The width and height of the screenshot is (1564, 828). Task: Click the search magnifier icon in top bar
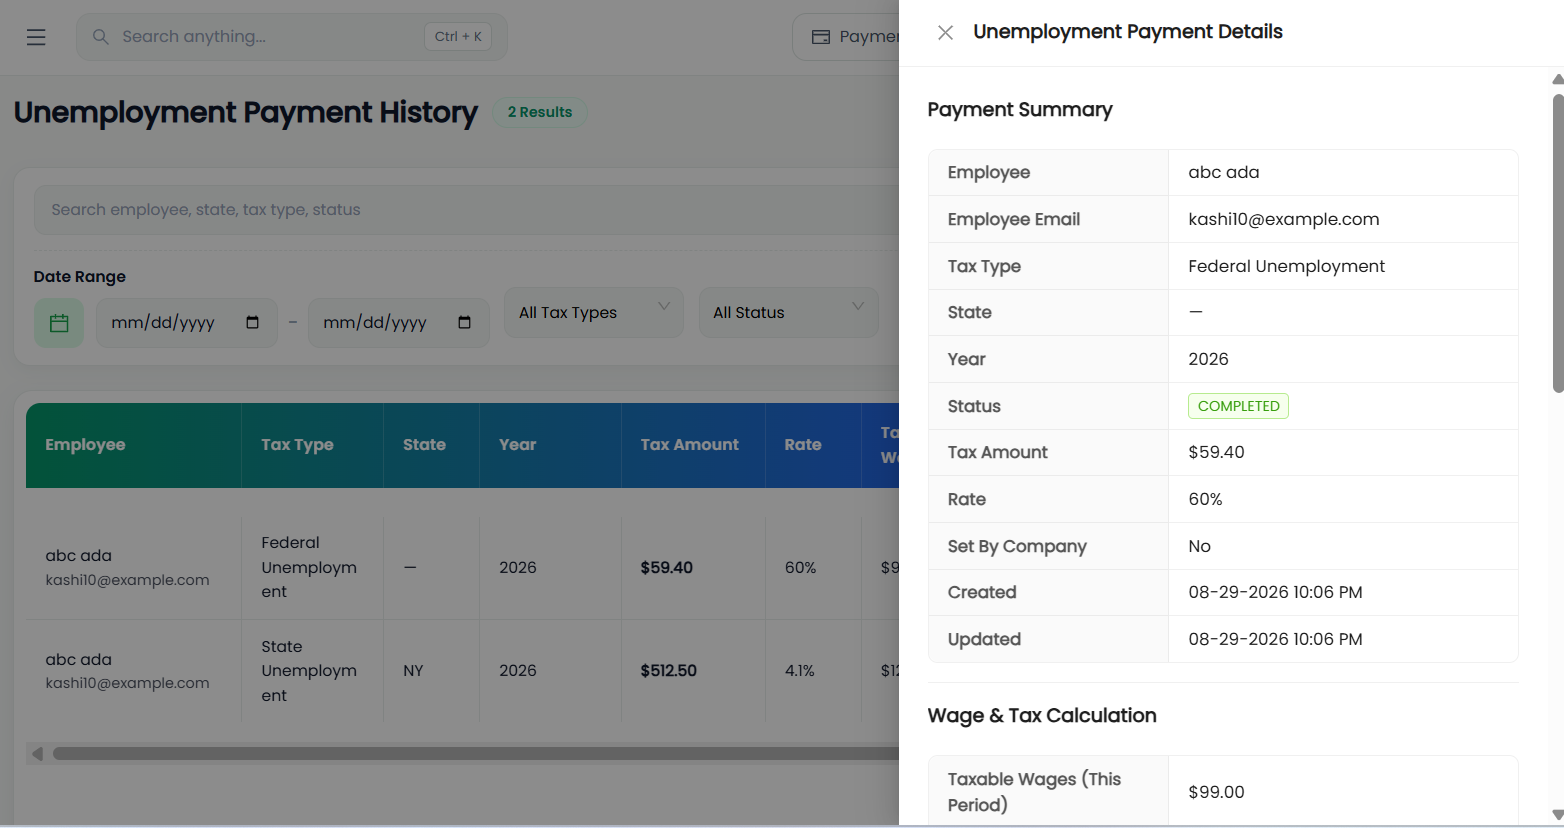pos(100,37)
